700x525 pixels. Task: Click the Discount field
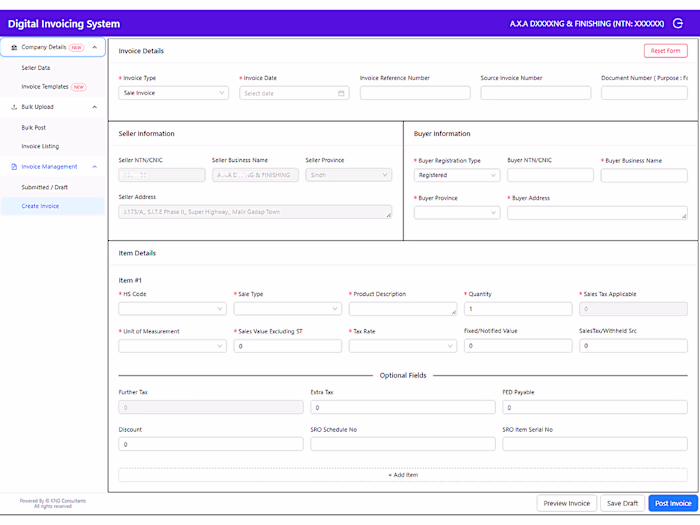coord(211,444)
